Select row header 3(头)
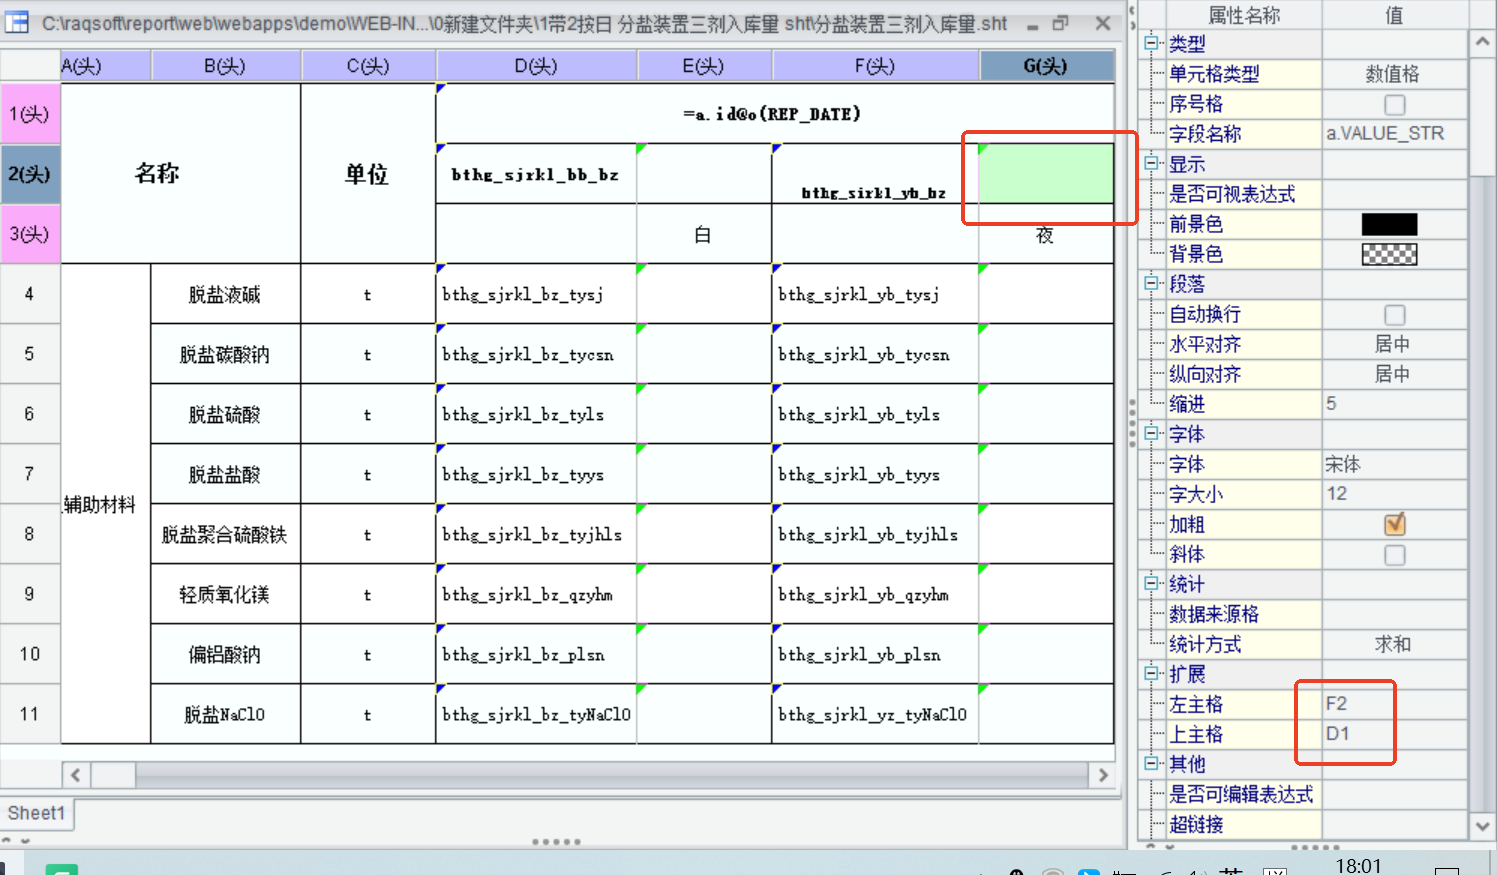Screen dimensions: 1497x875 pyautogui.click(x=30, y=234)
